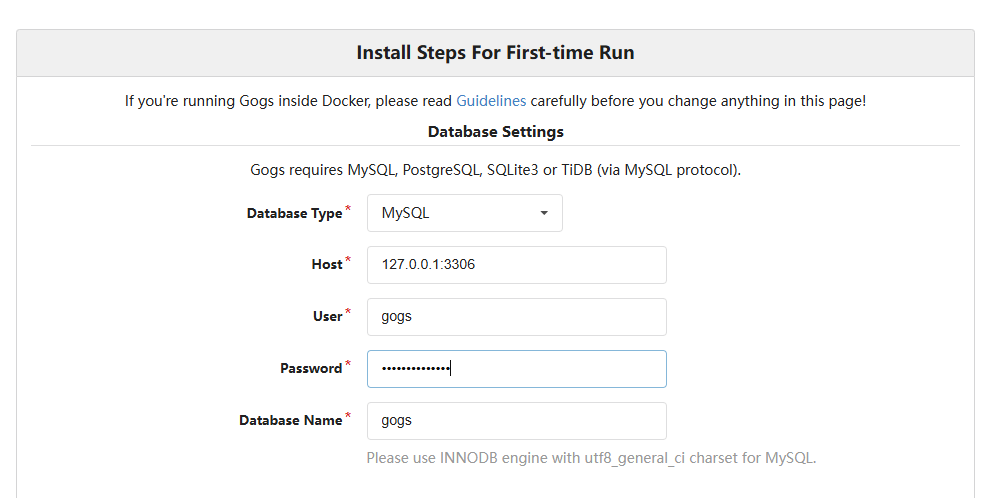Open the Guidelines link
Viewport: 988px width, 498px height.
coord(491,101)
